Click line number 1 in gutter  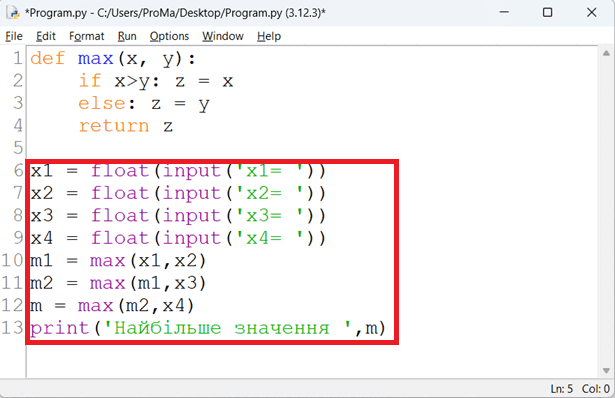(x=18, y=58)
